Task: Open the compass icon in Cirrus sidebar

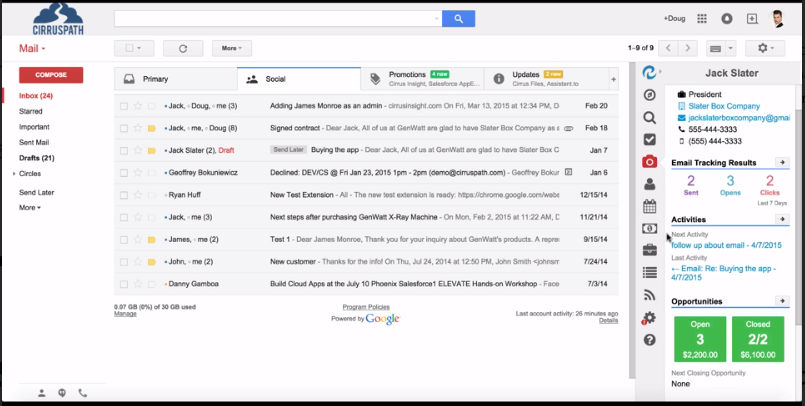Action: tap(649, 95)
